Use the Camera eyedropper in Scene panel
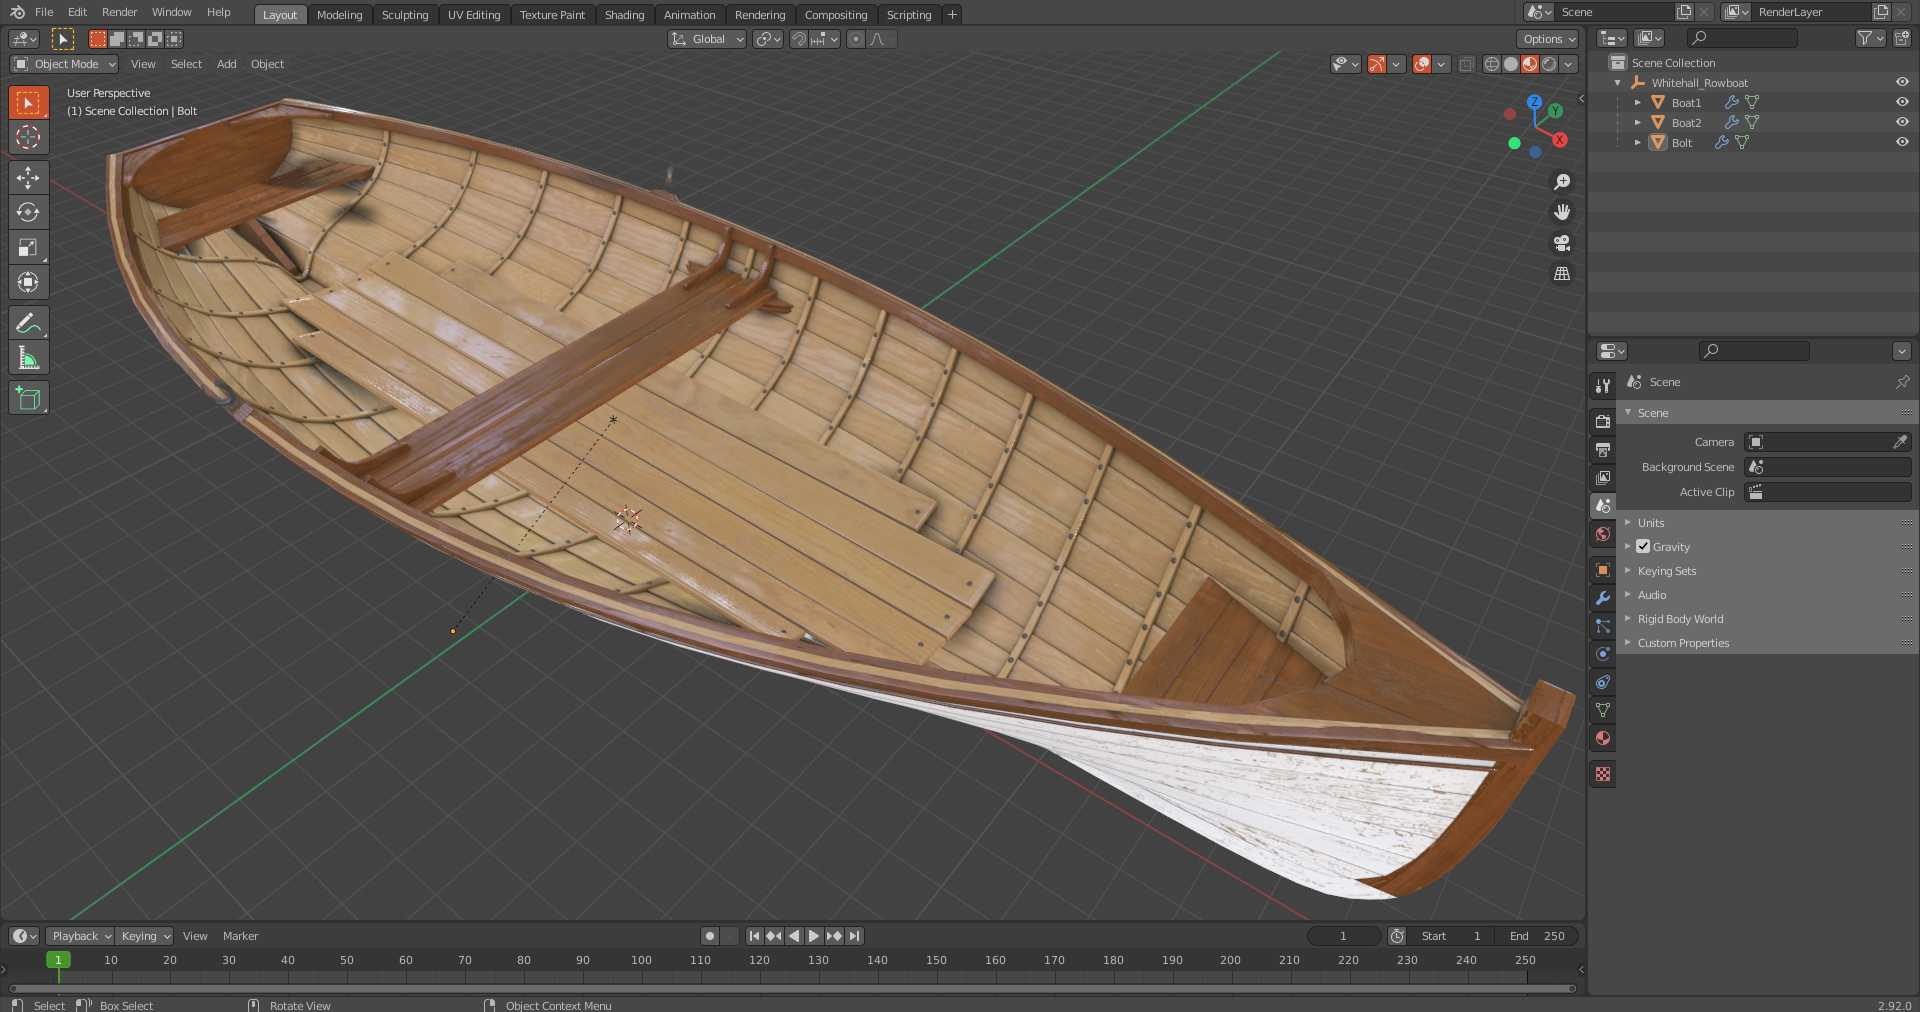 click(x=1900, y=441)
